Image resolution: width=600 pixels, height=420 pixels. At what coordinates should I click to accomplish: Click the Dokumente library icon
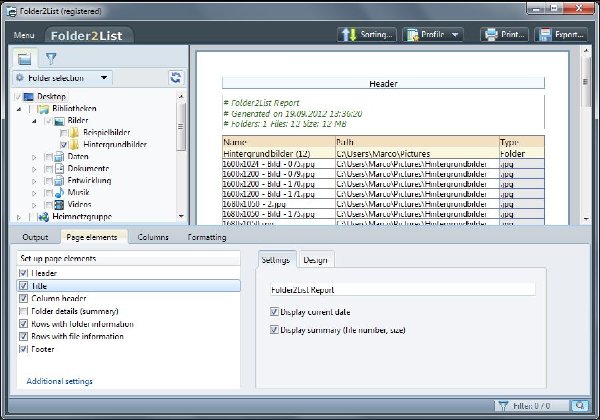[x=59, y=168]
